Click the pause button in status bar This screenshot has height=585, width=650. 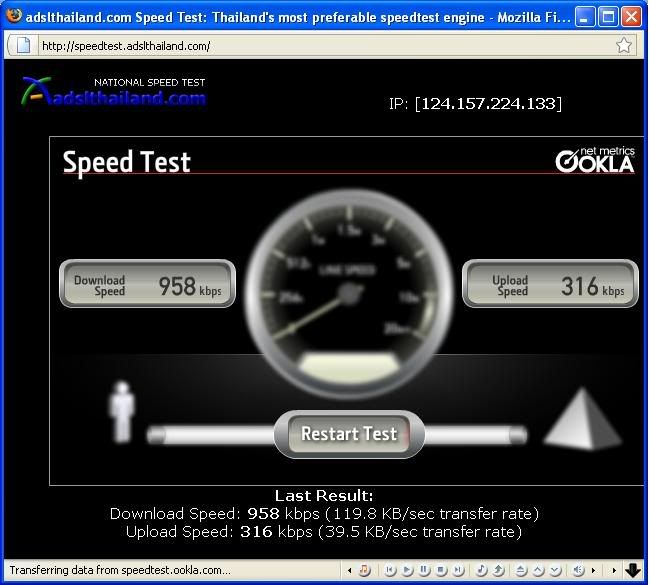coord(424,570)
